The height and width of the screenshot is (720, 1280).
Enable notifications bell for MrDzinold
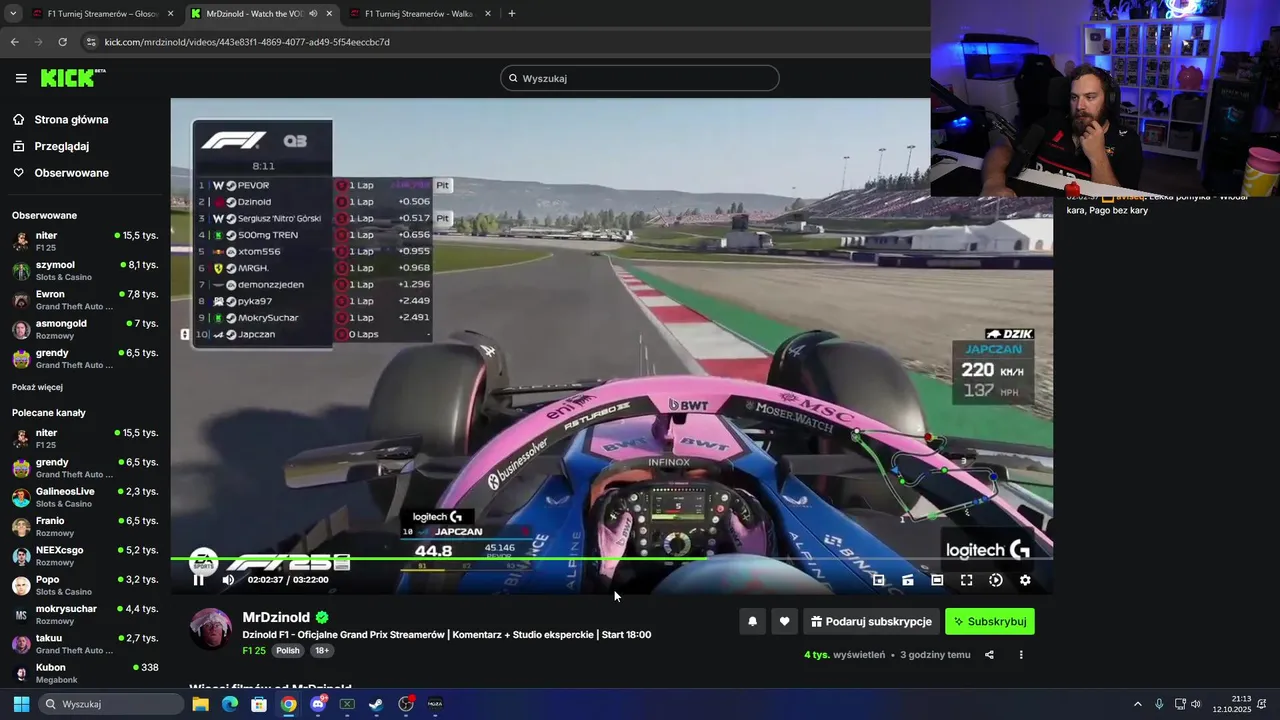(x=753, y=621)
